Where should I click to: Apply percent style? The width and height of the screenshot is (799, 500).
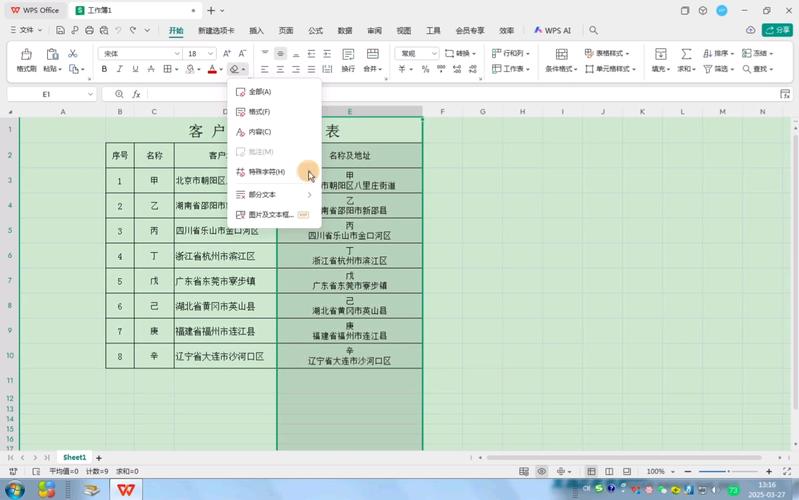[x=425, y=69]
